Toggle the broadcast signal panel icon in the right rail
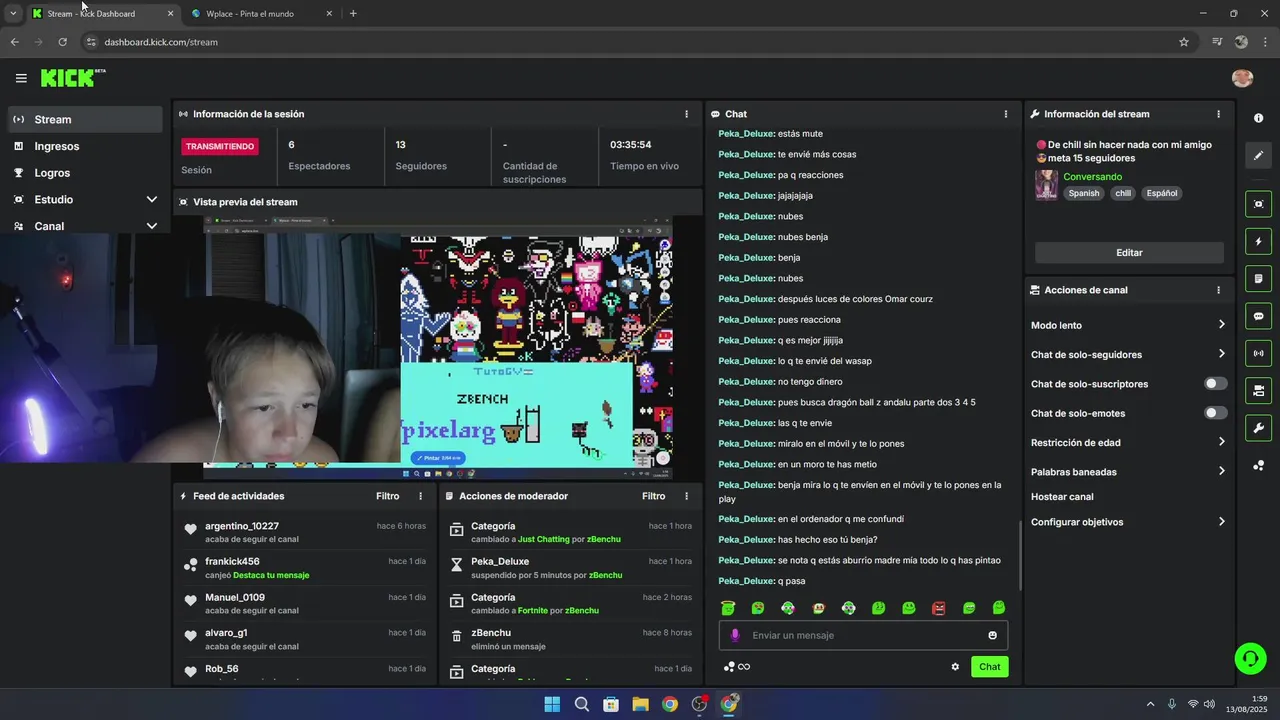Image resolution: width=1280 pixels, height=720 pixels. (1258, 353)
